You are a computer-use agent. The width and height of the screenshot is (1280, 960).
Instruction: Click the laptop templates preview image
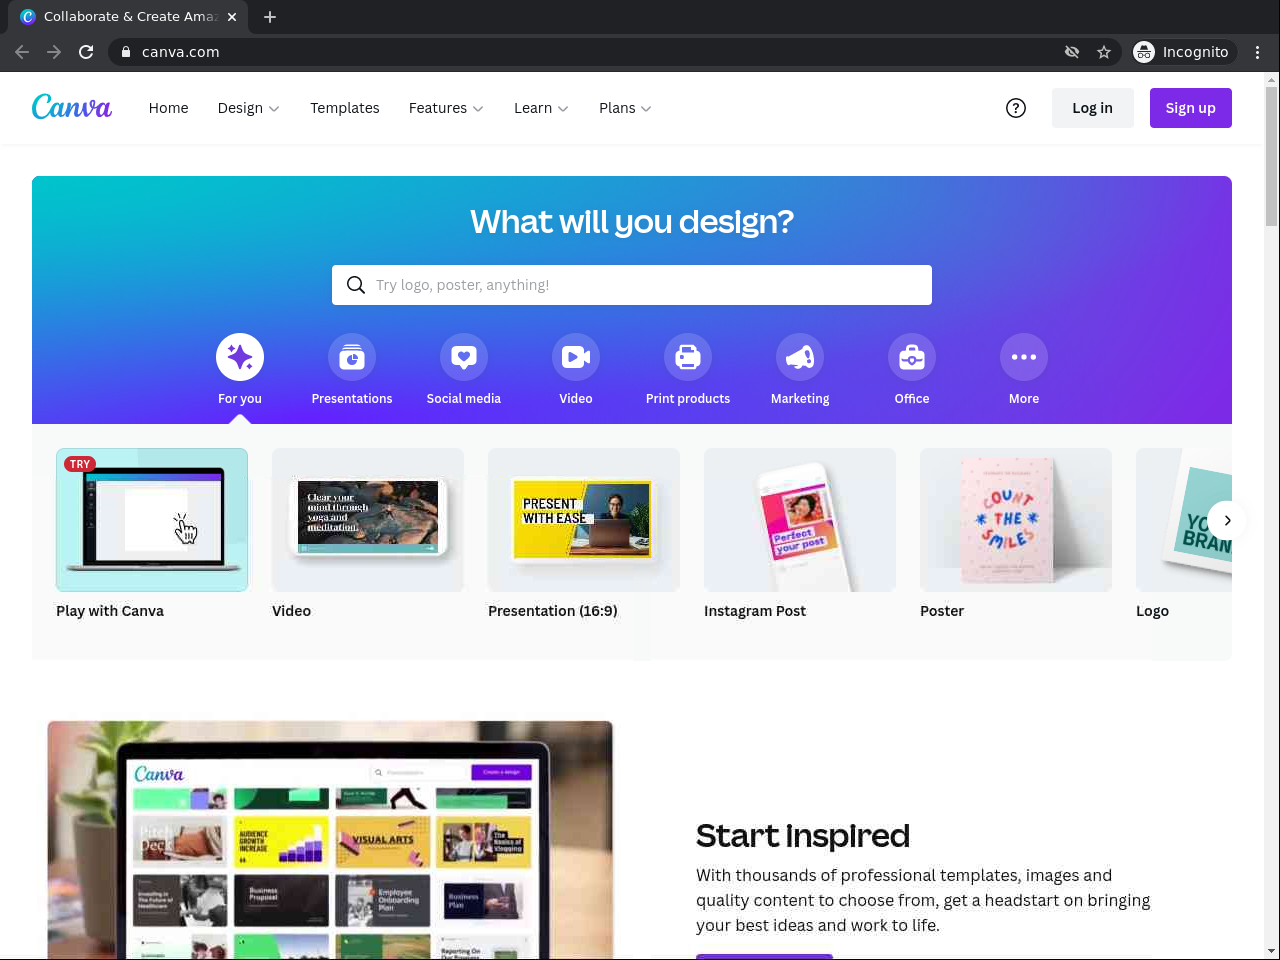[330, 840]
